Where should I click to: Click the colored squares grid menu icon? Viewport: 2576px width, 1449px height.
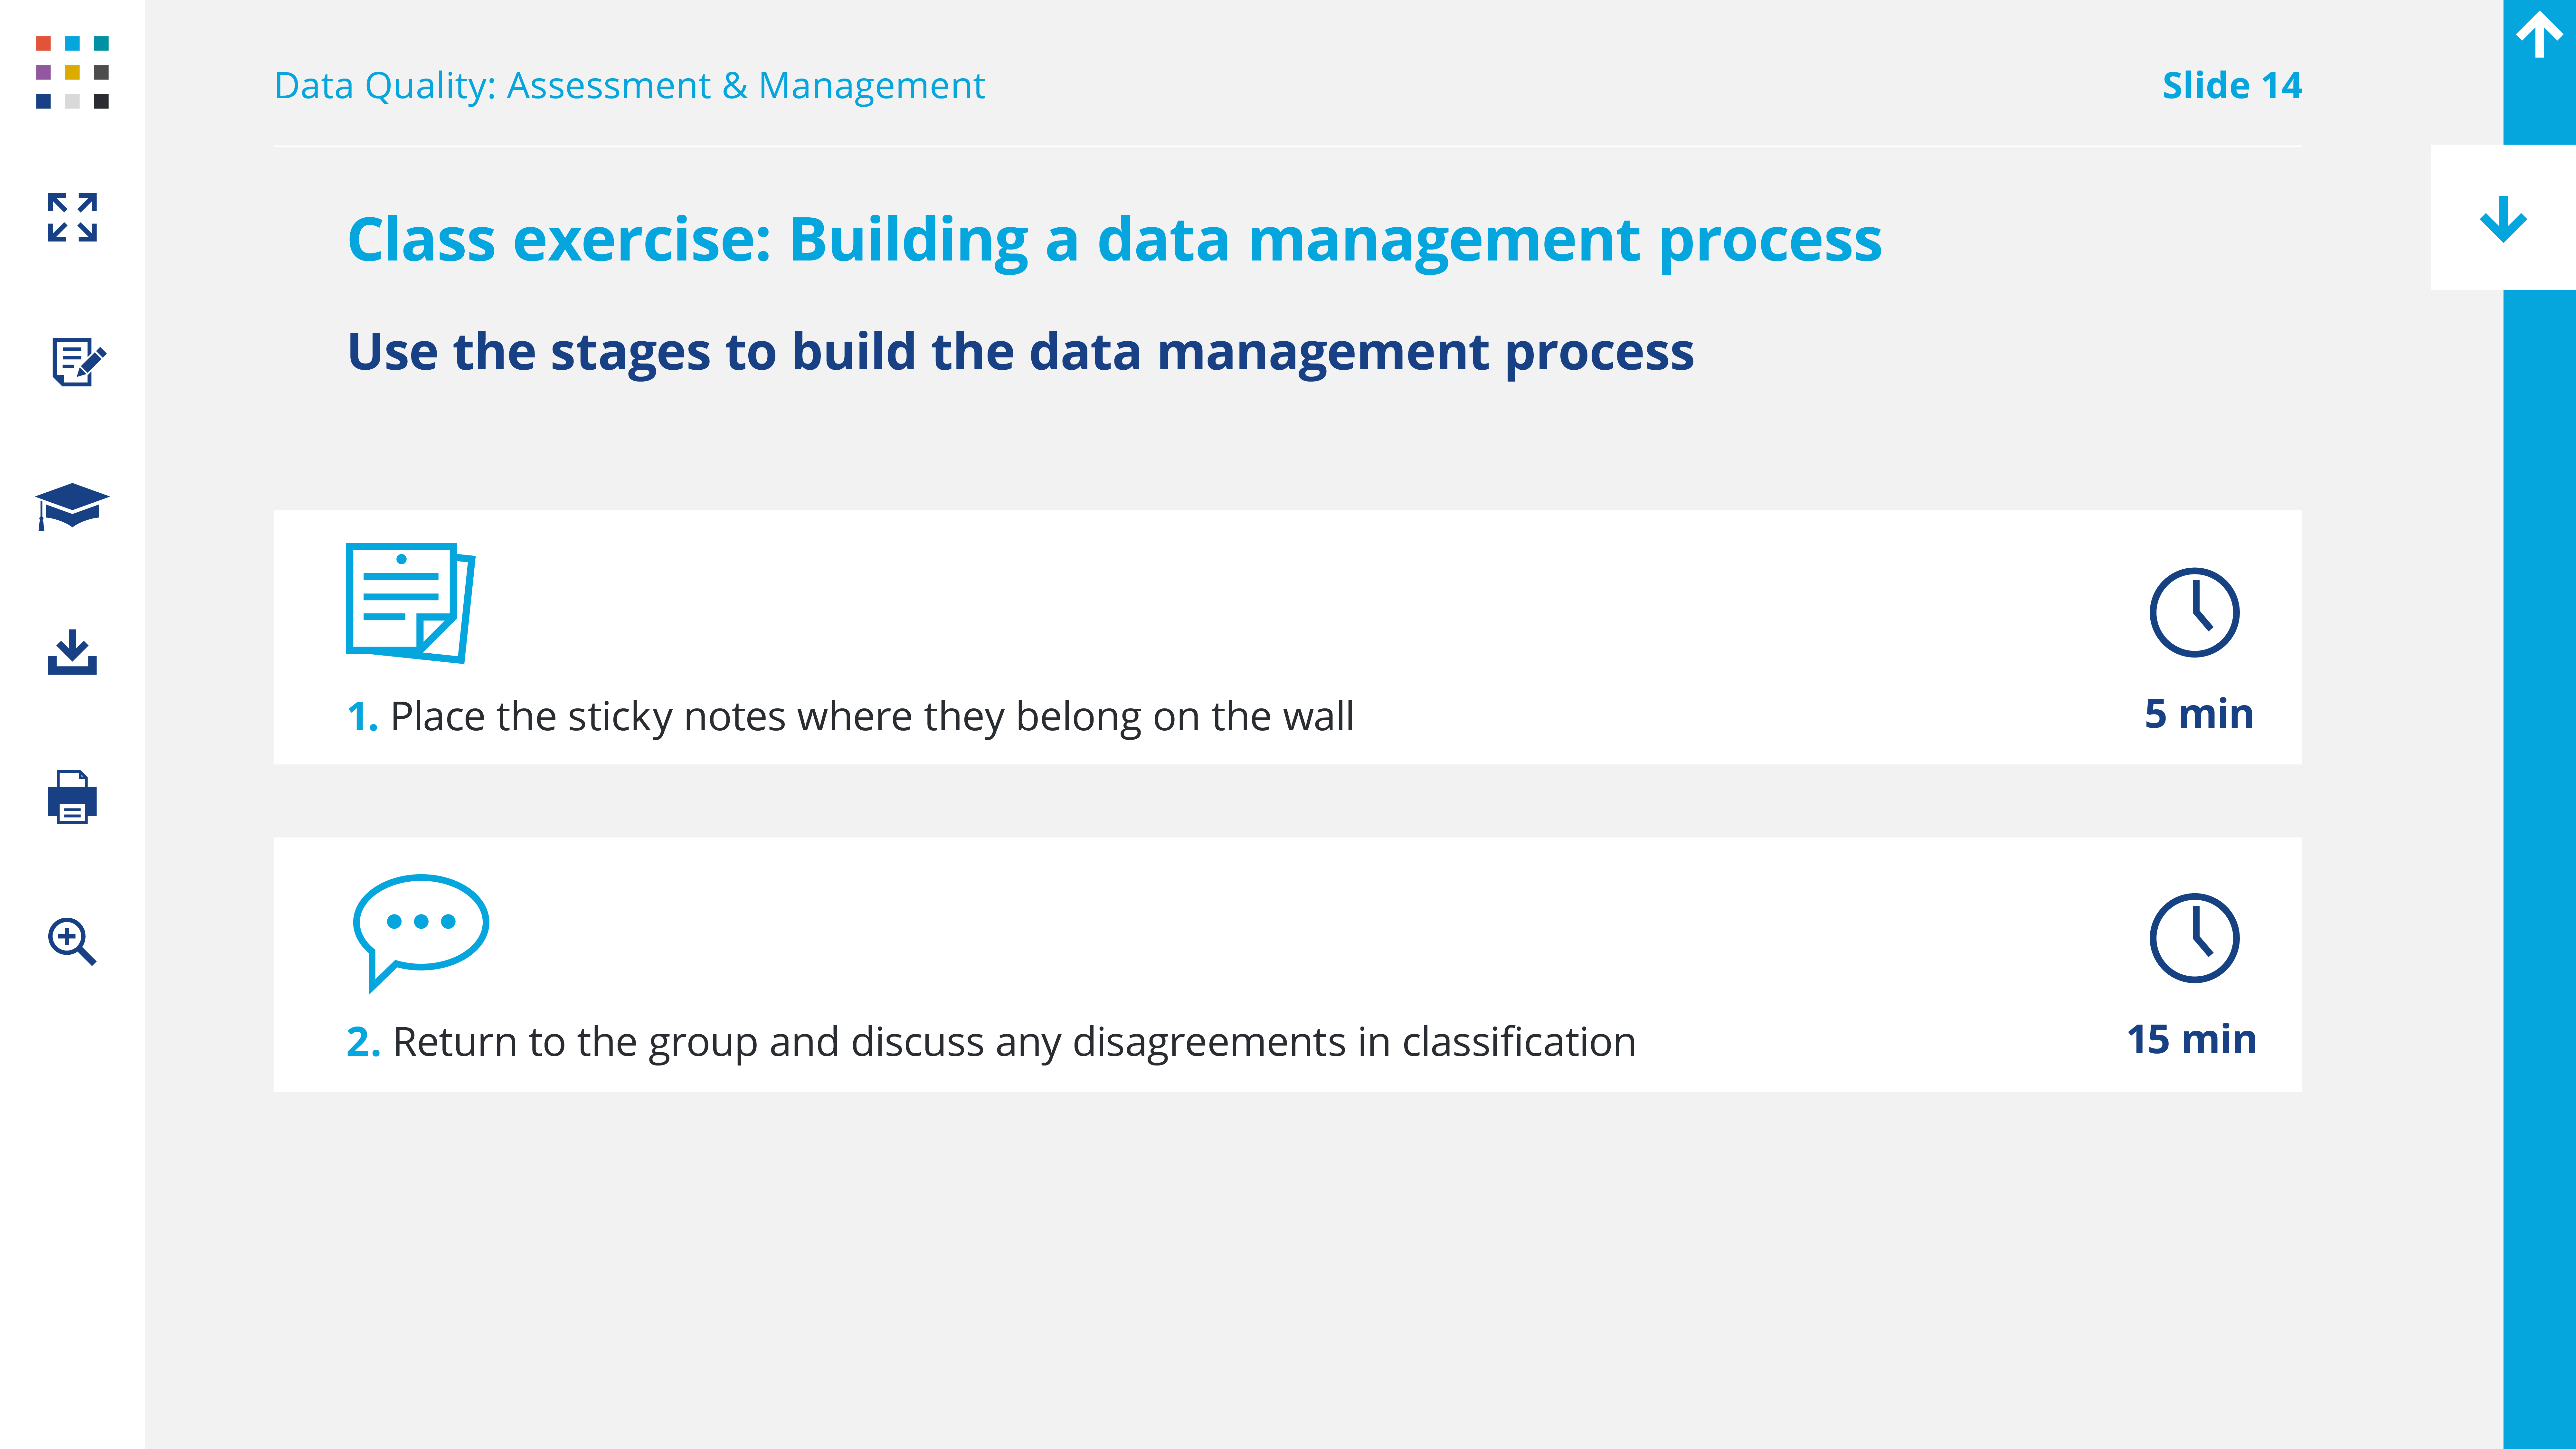click(72, 72)
